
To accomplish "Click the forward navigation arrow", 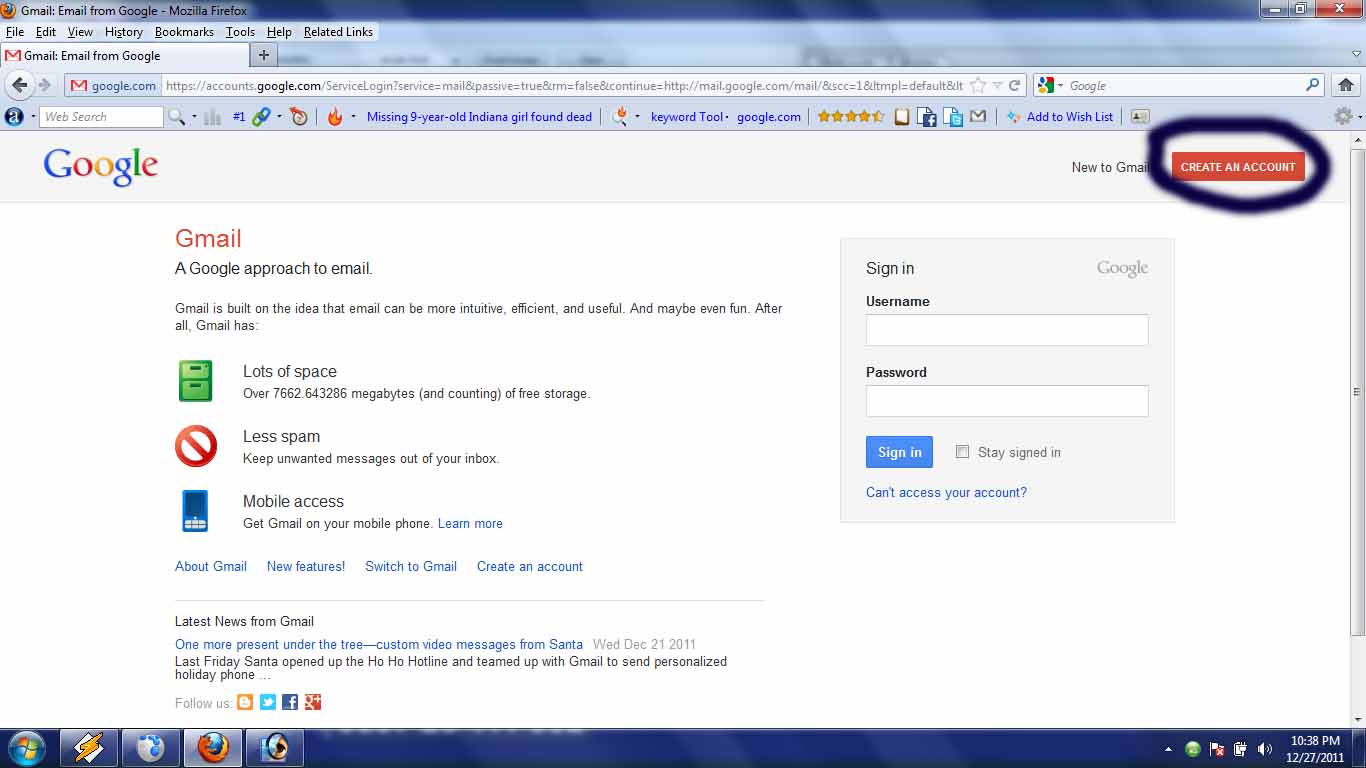I will click(x=44, y=85).
